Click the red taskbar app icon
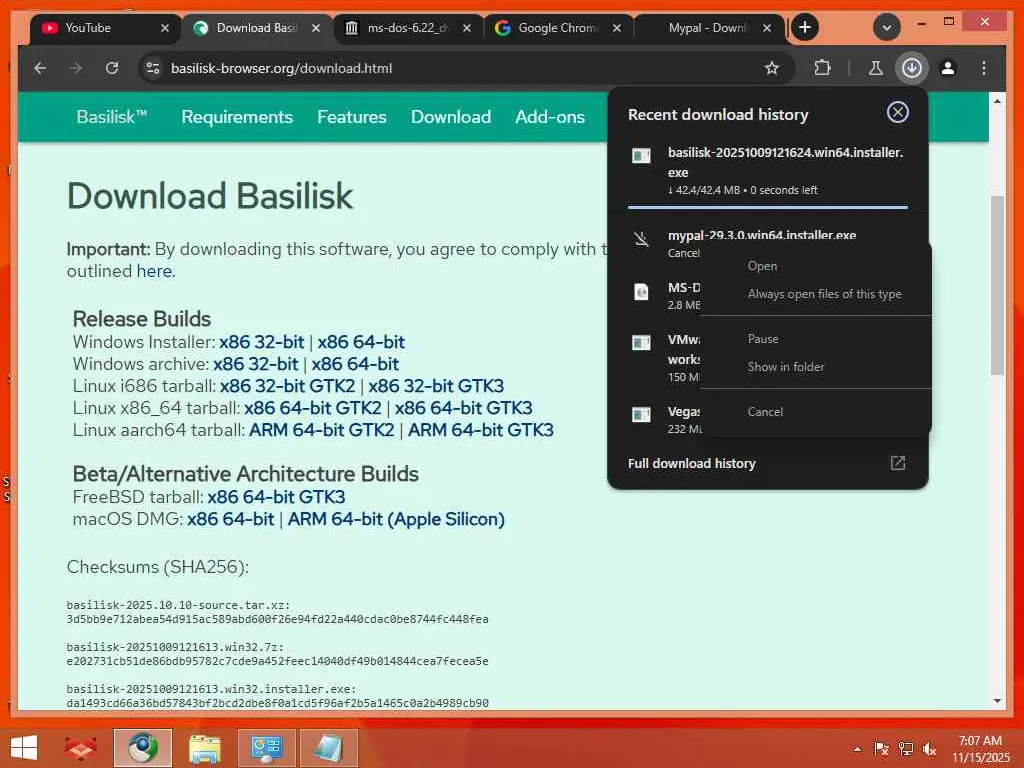This screenshot has width=1024, height=768. tap(80, 748)
